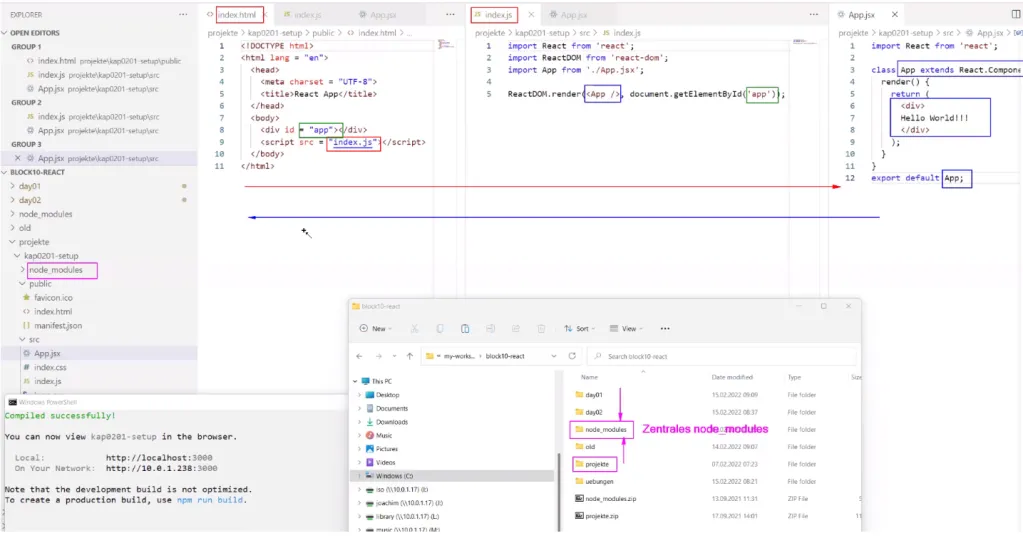The width and height of the screenshot is (1023, 538).
Task: Expand the old folder in VS Code tree
Action: [x=12, y=228]
